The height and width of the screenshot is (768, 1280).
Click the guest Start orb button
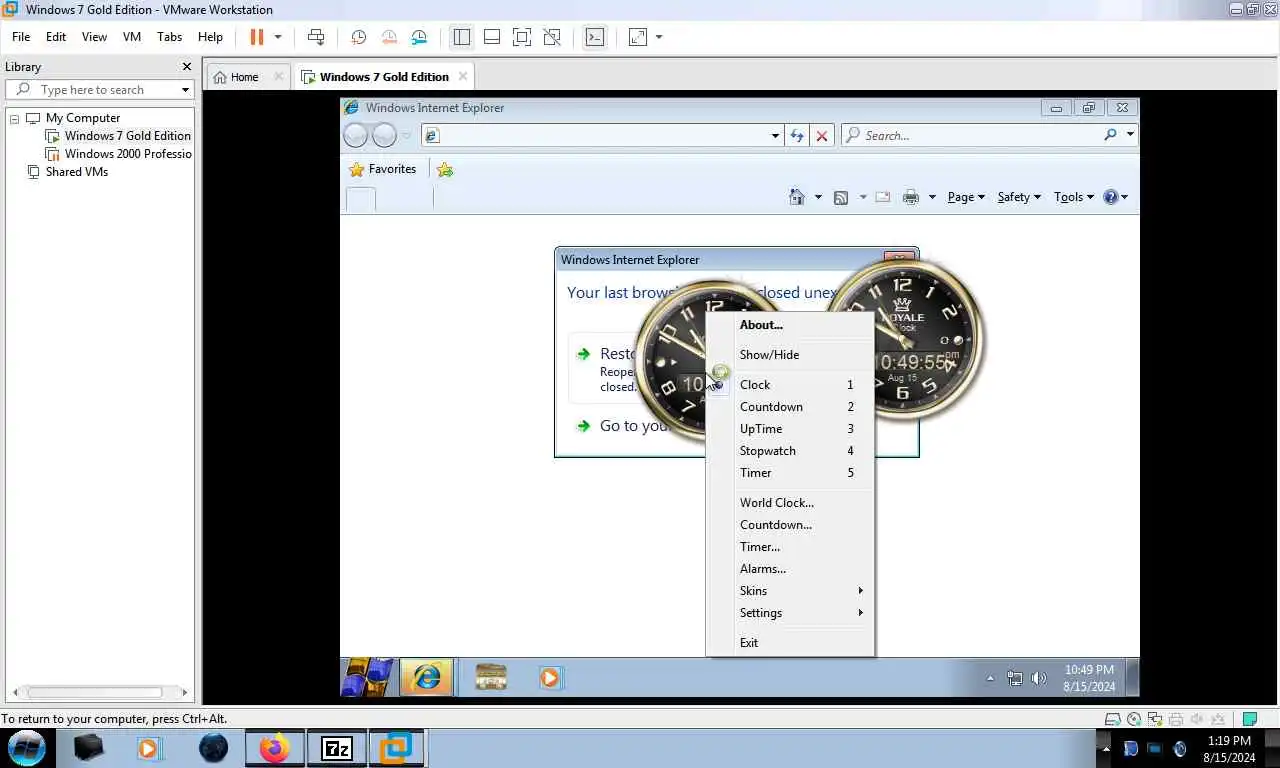[367, 677]
